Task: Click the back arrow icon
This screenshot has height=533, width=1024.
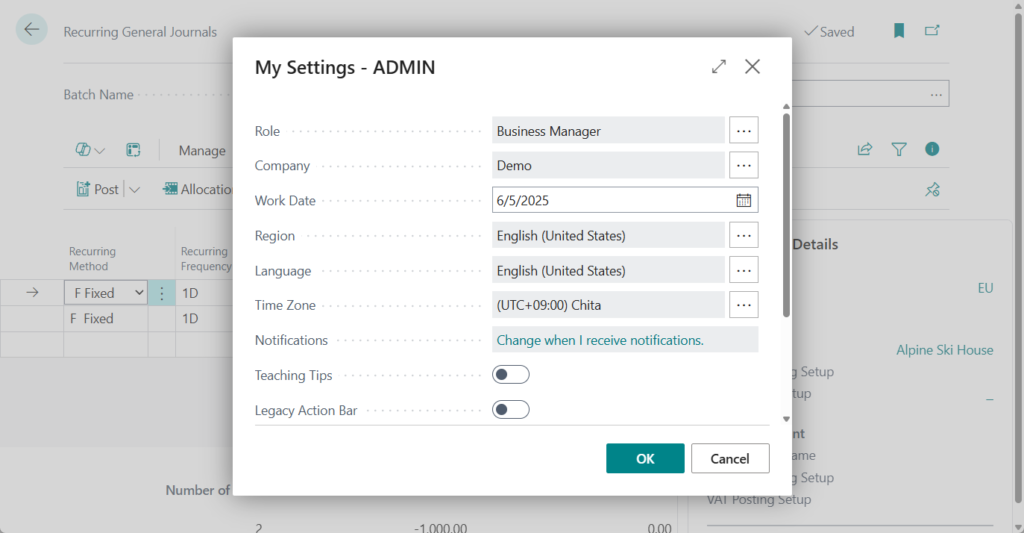Action: [32, 30]
